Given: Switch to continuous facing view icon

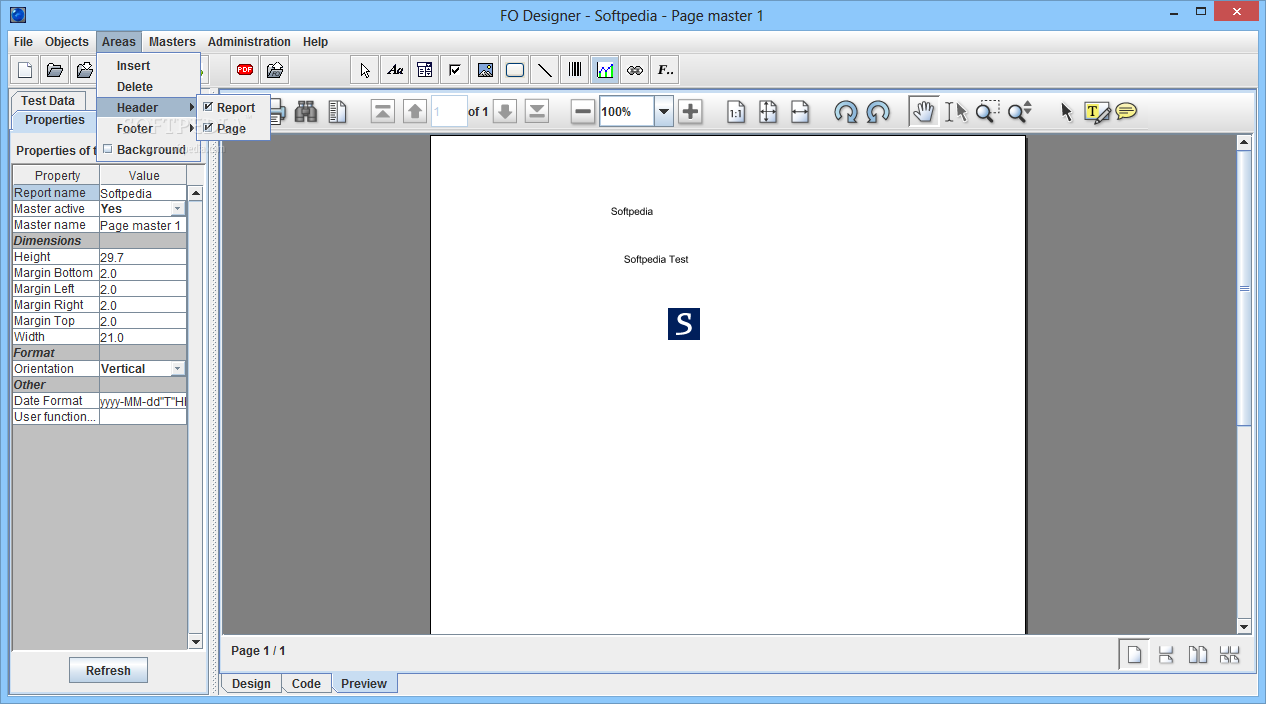Looking at the screenshot, I should [1230, 655].
